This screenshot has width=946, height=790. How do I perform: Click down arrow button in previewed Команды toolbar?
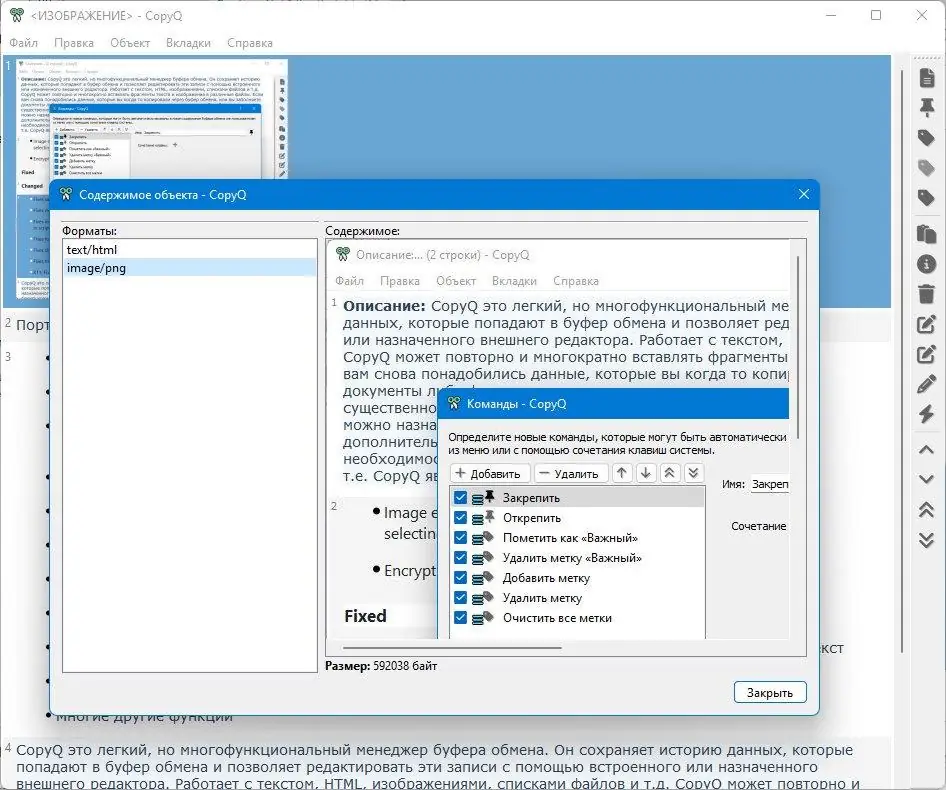click(646, 473)
